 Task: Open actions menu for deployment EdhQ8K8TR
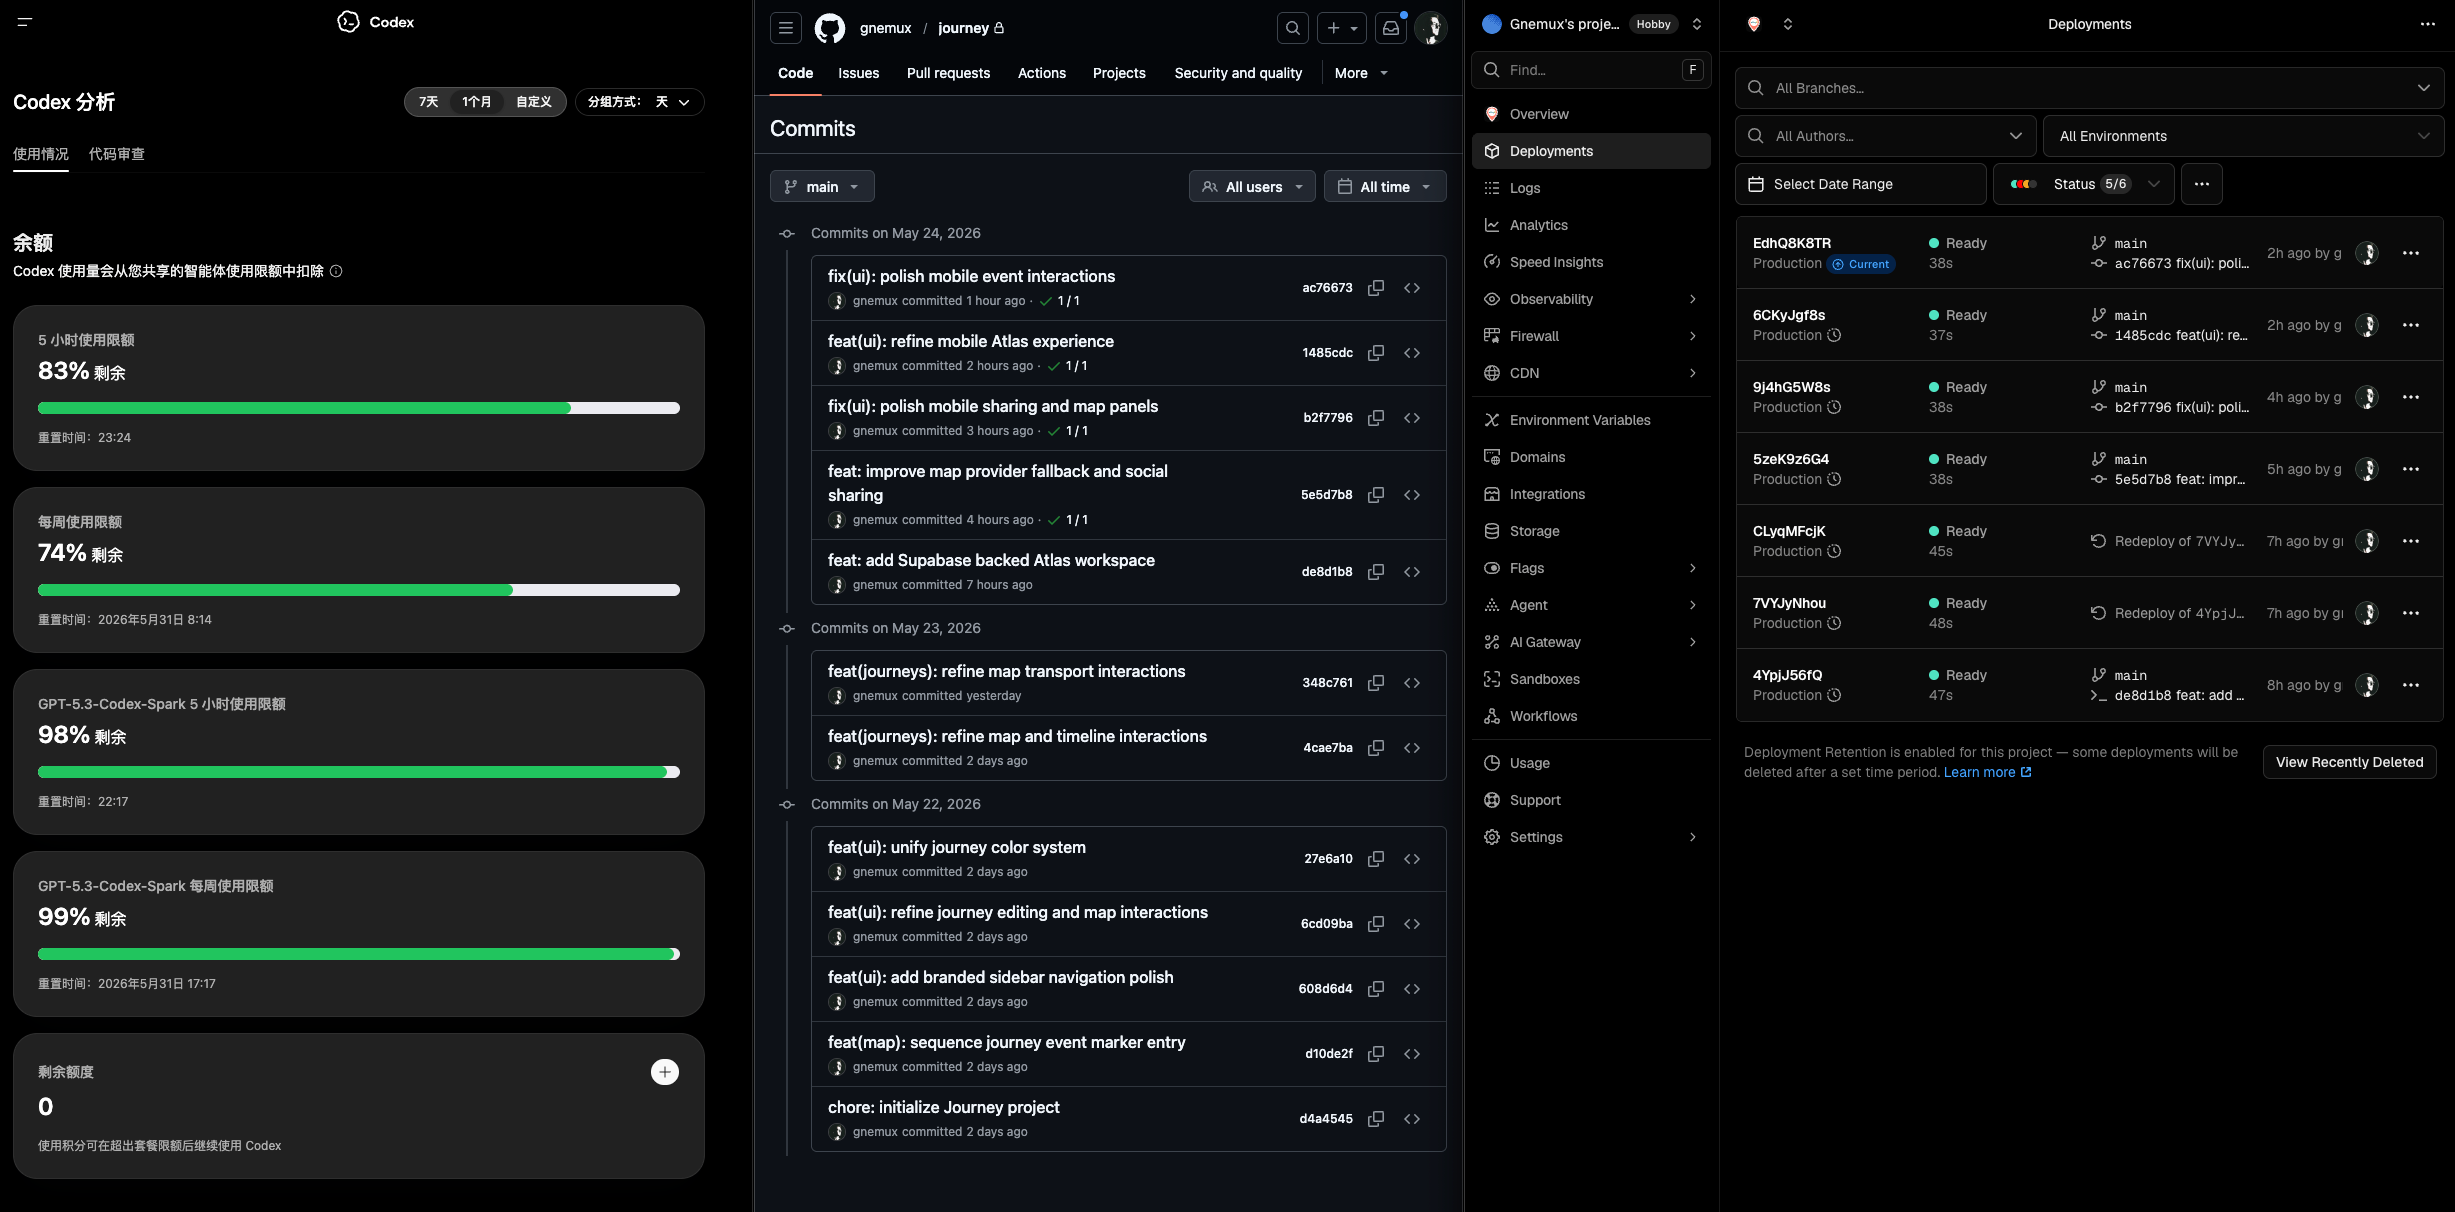[x=2411, y=253]
